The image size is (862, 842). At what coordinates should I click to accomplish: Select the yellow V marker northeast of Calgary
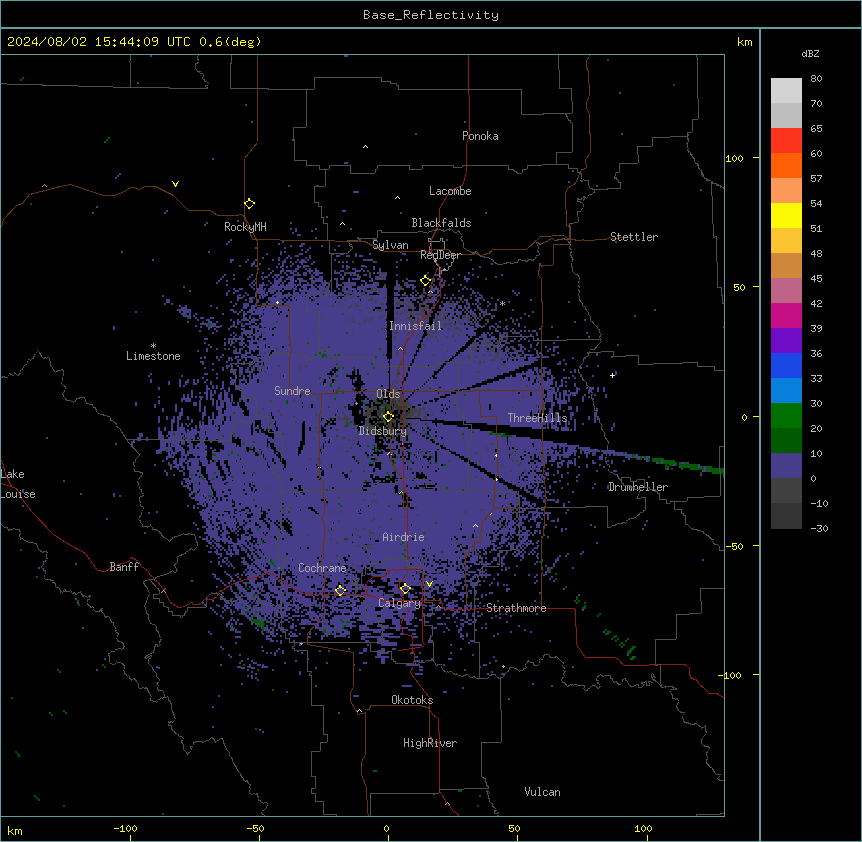point(429,584)
